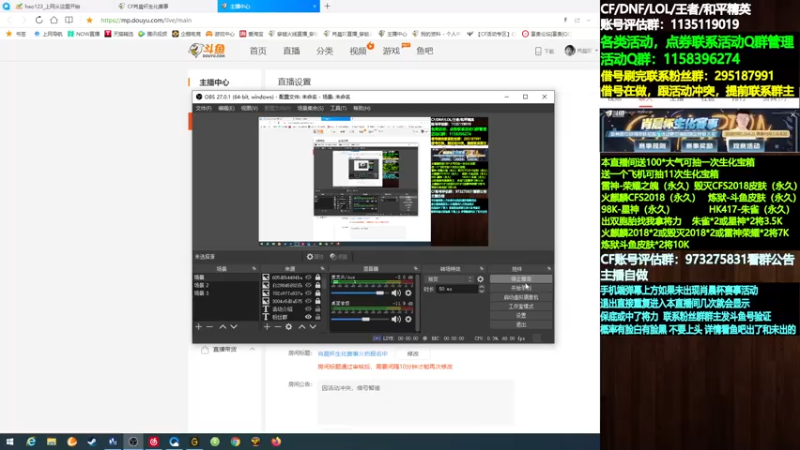The width and height of the screenshot is (800, 450).
Task: Toggle visibility of the 活动介绍 text source
Action: tap(308, 309)
